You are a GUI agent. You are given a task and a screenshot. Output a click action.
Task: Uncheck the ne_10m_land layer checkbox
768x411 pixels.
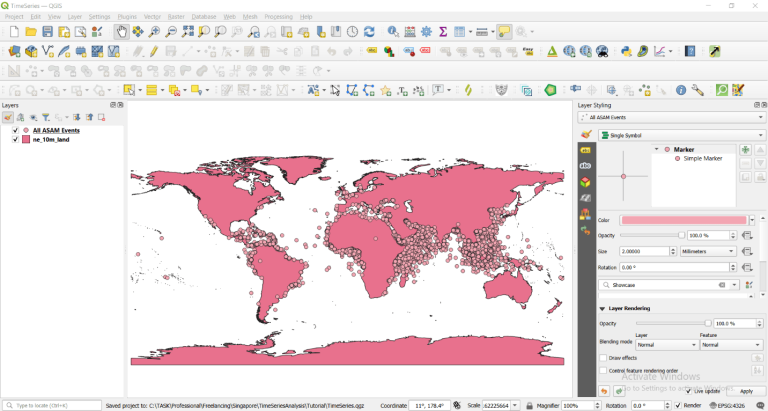click(15, 139)
